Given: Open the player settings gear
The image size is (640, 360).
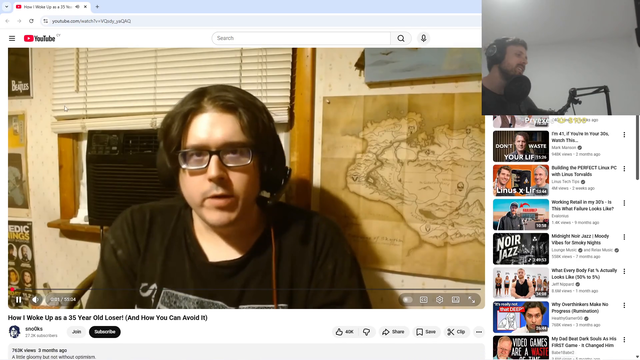Looking at the screenshot, I should point(440,300).
